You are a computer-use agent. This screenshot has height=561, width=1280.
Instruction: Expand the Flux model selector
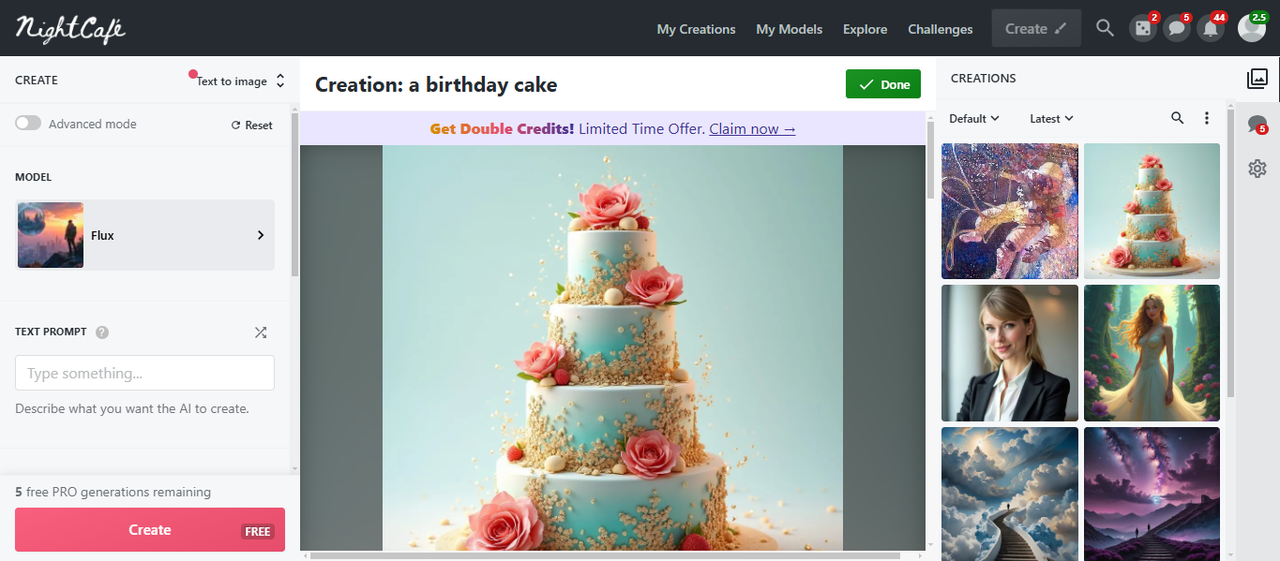point(145,235)
